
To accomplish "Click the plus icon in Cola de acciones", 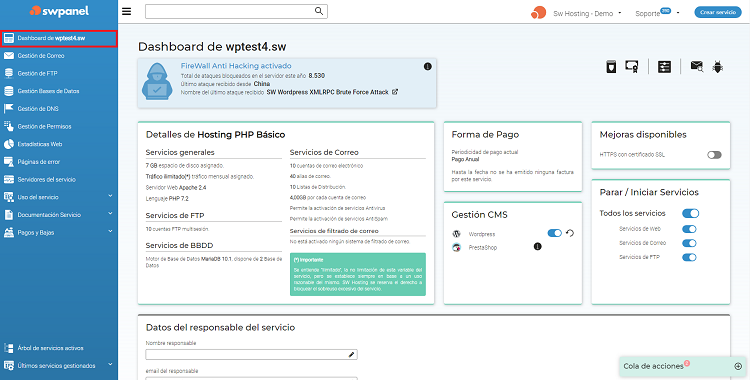I will [738, 366].
